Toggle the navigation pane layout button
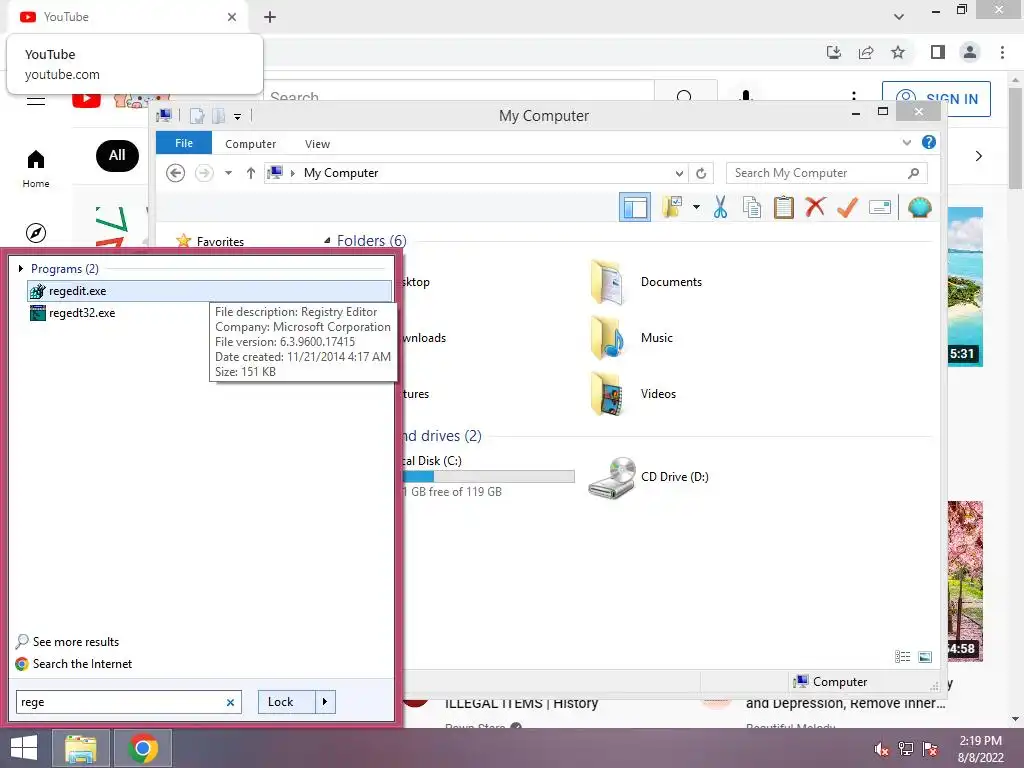The height and width of the screenshot is (768, 1024). (635, 208)
